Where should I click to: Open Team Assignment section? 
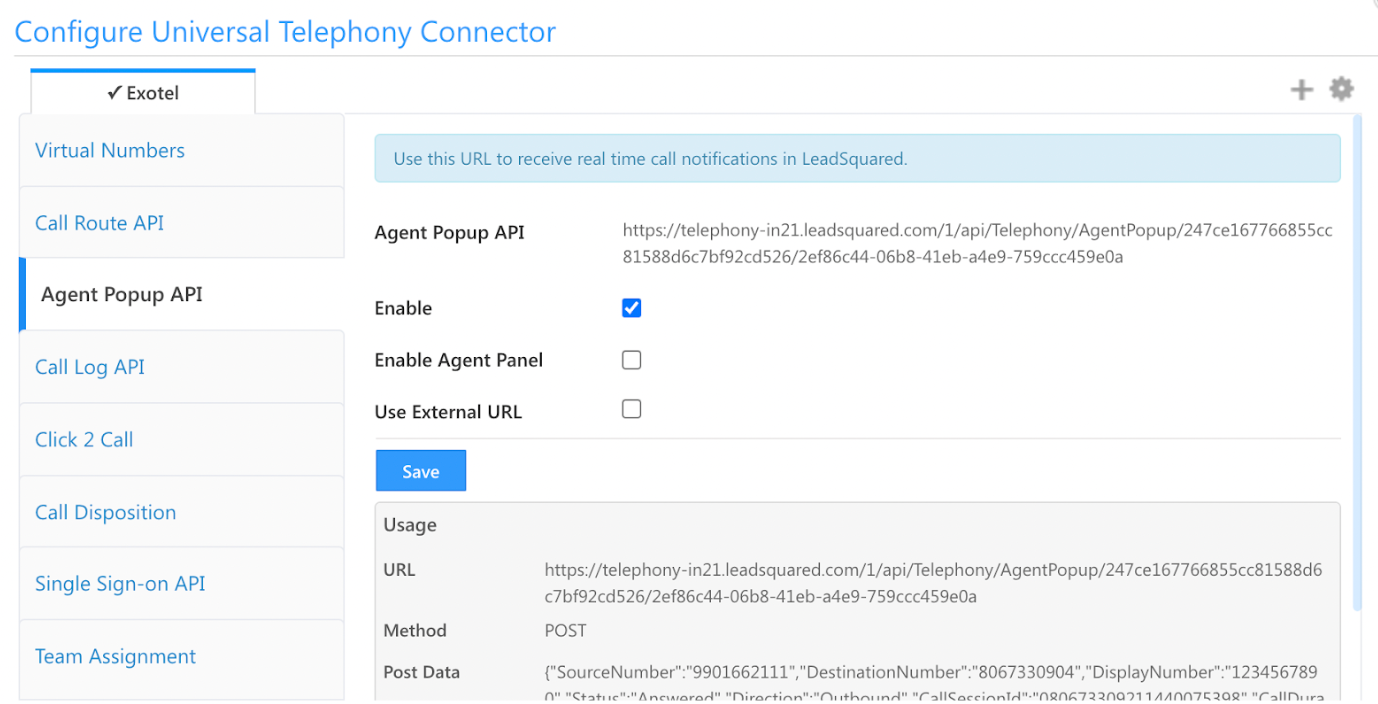[x=181, y=657]
